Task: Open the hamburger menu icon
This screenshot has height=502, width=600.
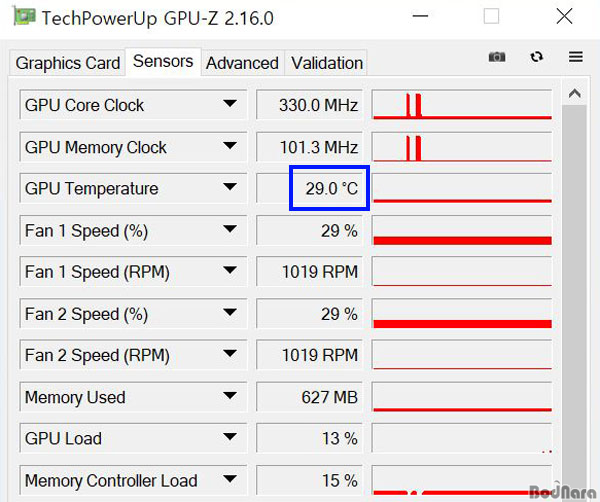Action: (x=575, y=58)
